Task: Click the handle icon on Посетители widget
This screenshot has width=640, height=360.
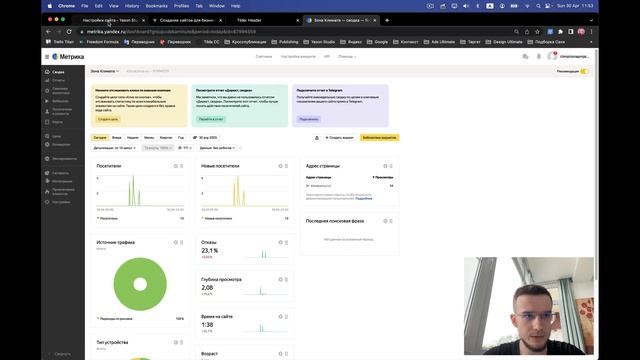Action: [182, 166]
